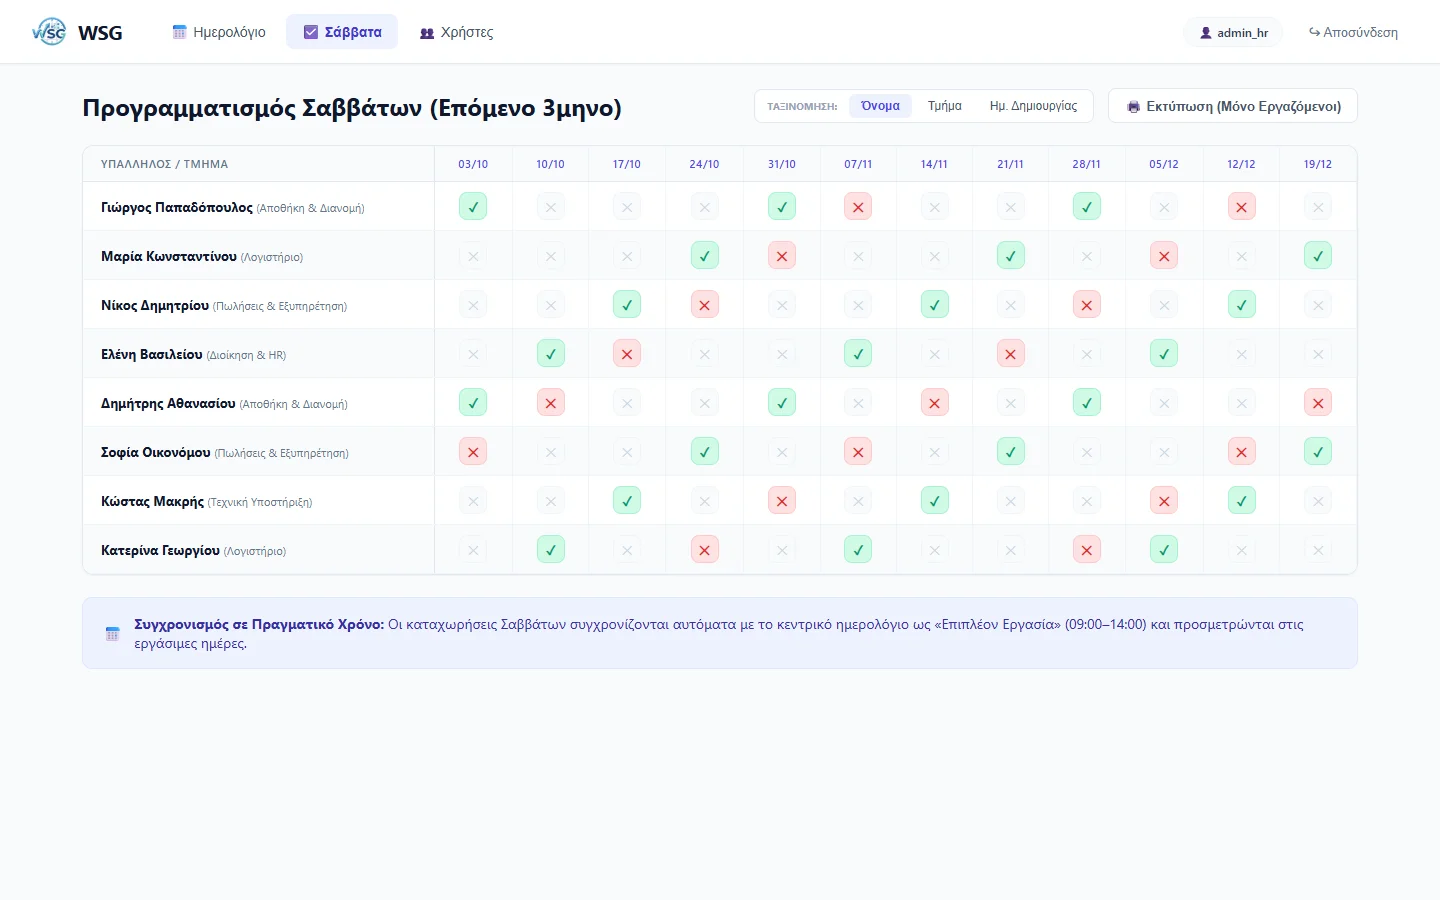Toggle Μαρία Κωνσταντίνου empty cell on 03/10

point(473,256)
